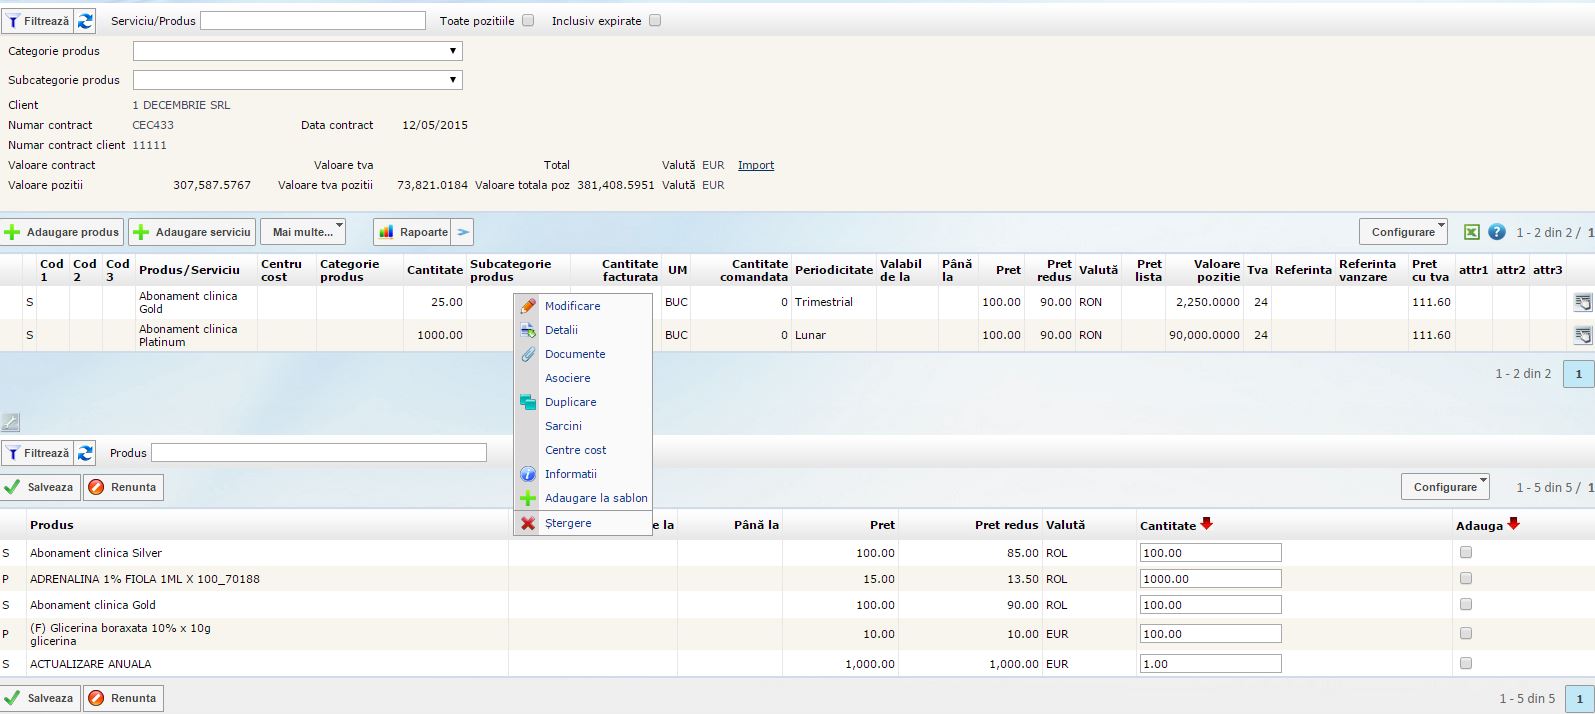Tick the Inclusiv expirate checkbox

[655, 20]
